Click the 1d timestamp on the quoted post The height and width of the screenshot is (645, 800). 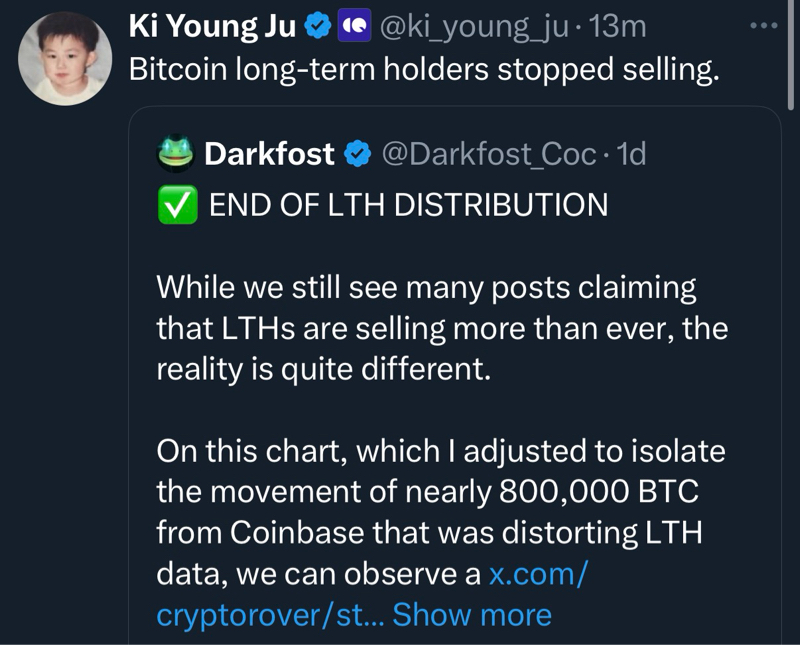[x=631, y=154]
